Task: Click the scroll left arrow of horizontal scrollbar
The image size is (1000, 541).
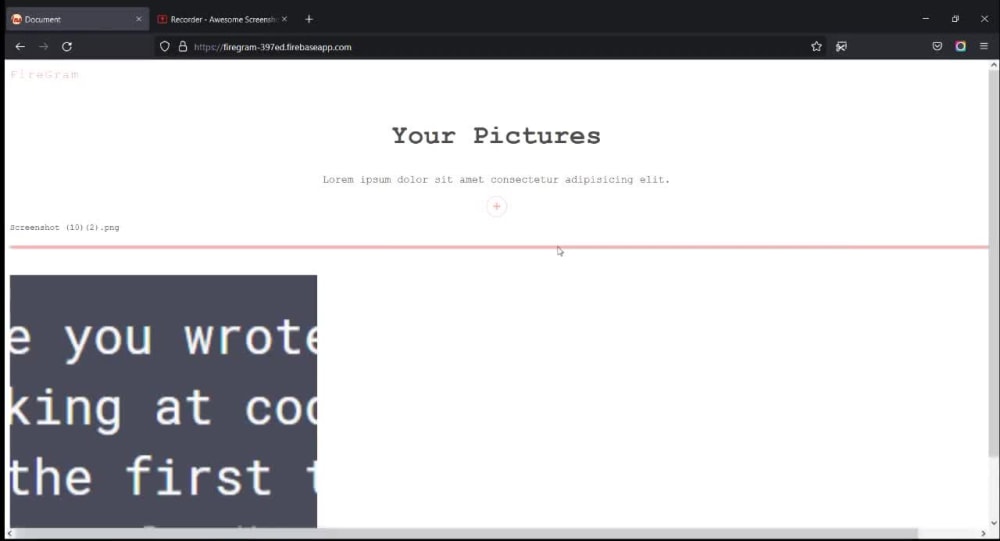Action: coord(10,533)
